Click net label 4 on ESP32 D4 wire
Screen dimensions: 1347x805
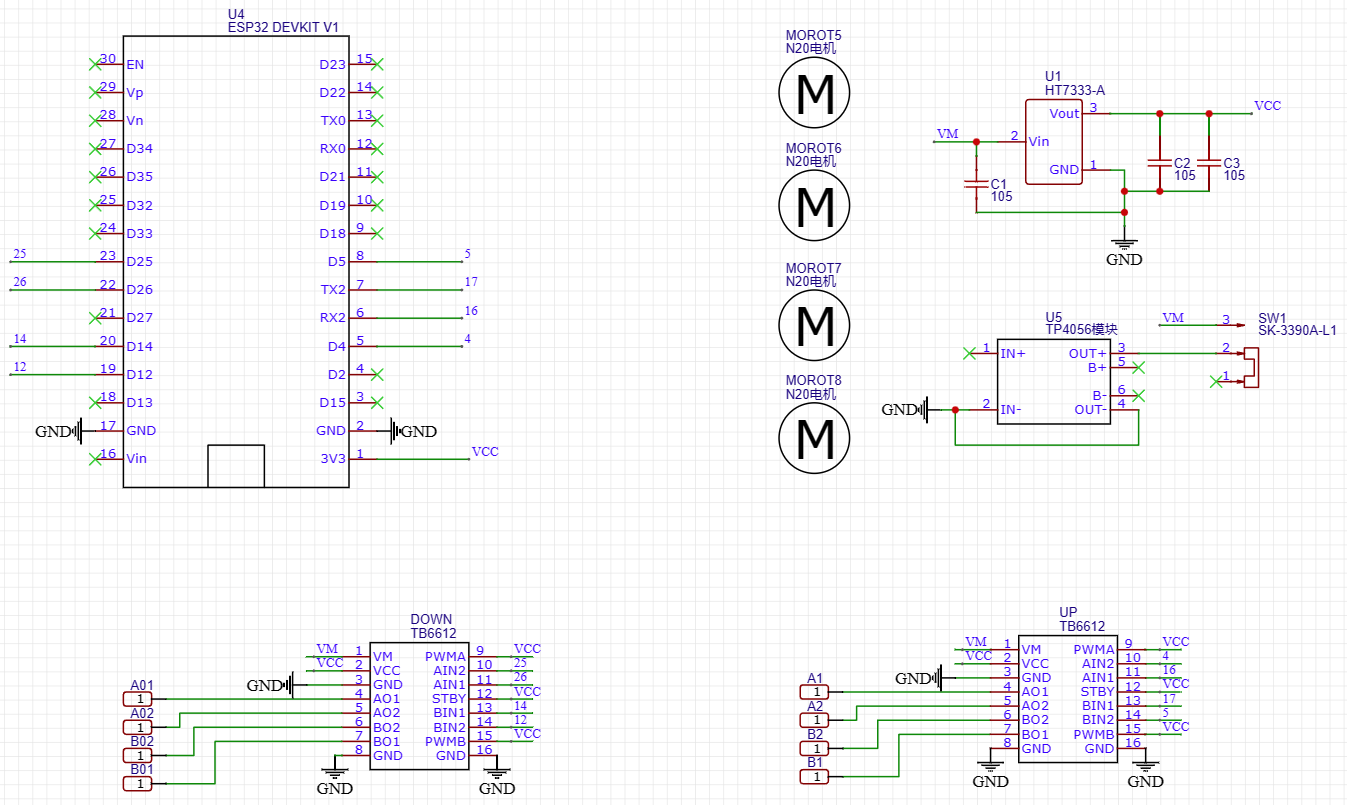tap(467, 339)
